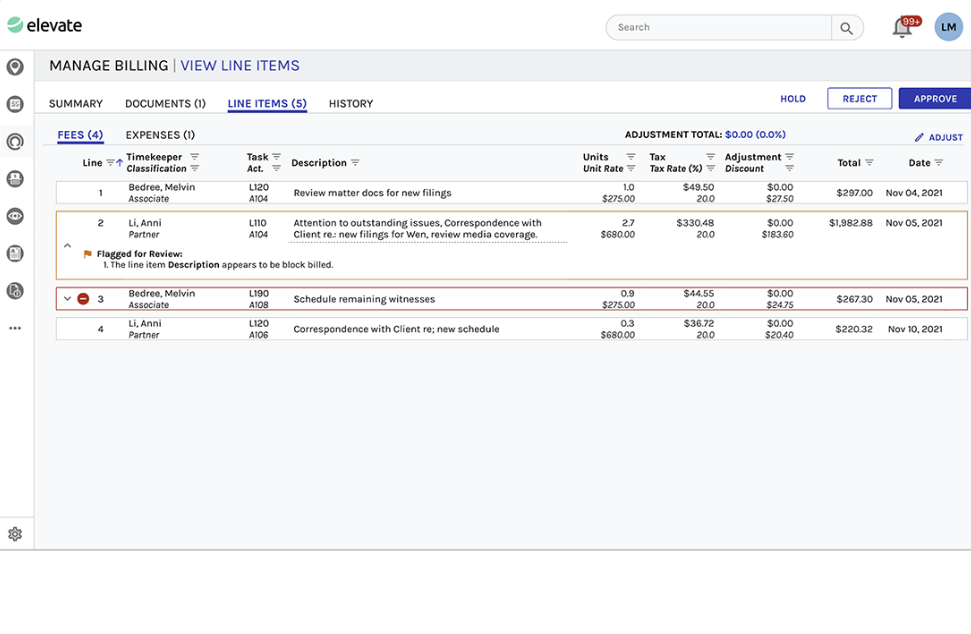Click the Approve button
Screen dimensions: 971x634
pos(935,98)
